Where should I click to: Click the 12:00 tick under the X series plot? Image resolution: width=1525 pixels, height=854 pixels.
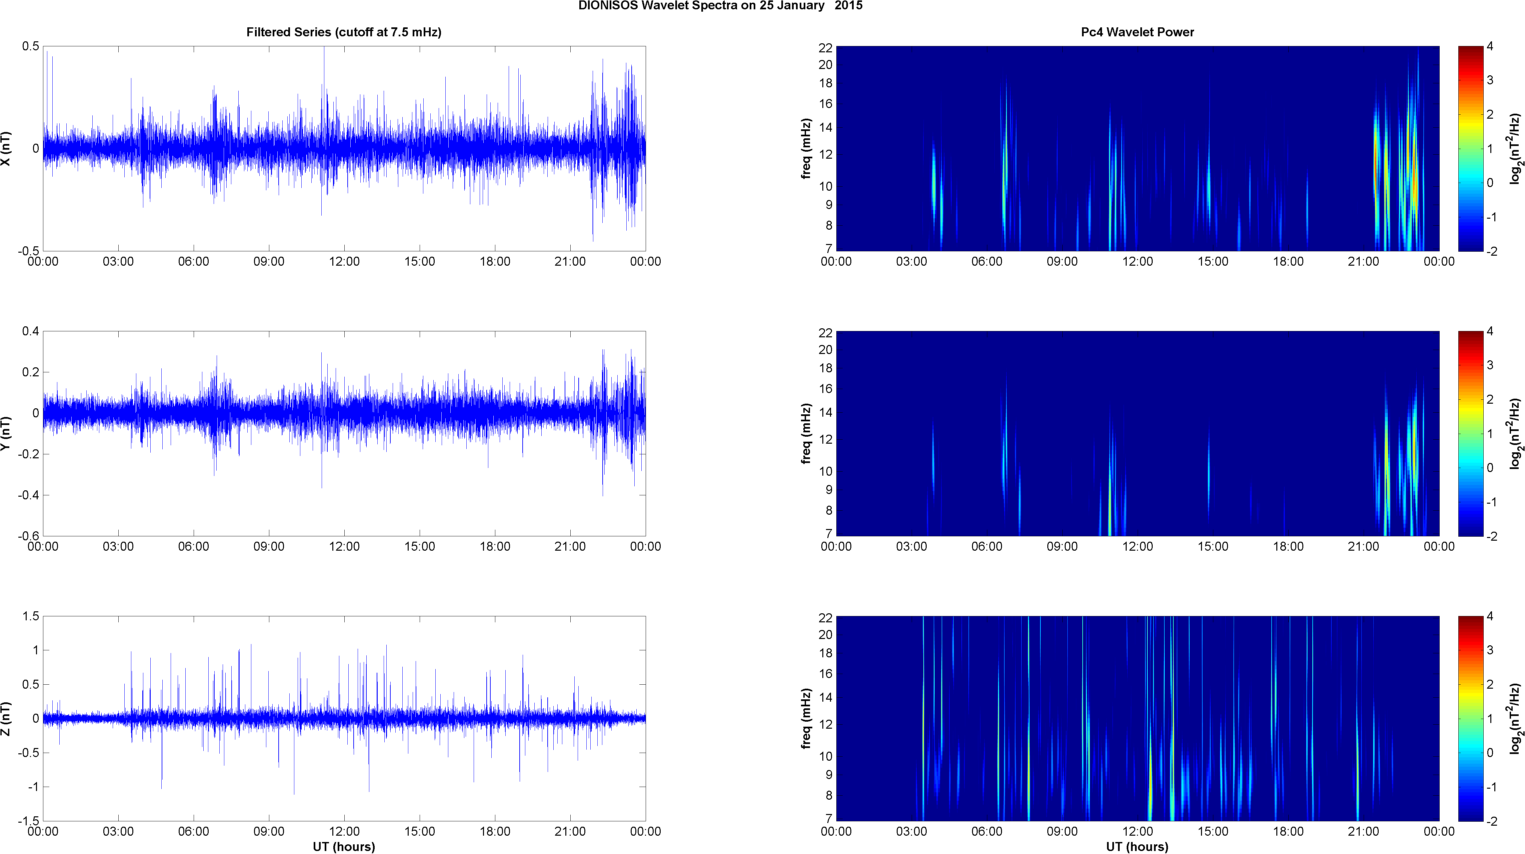click(344, 262)
